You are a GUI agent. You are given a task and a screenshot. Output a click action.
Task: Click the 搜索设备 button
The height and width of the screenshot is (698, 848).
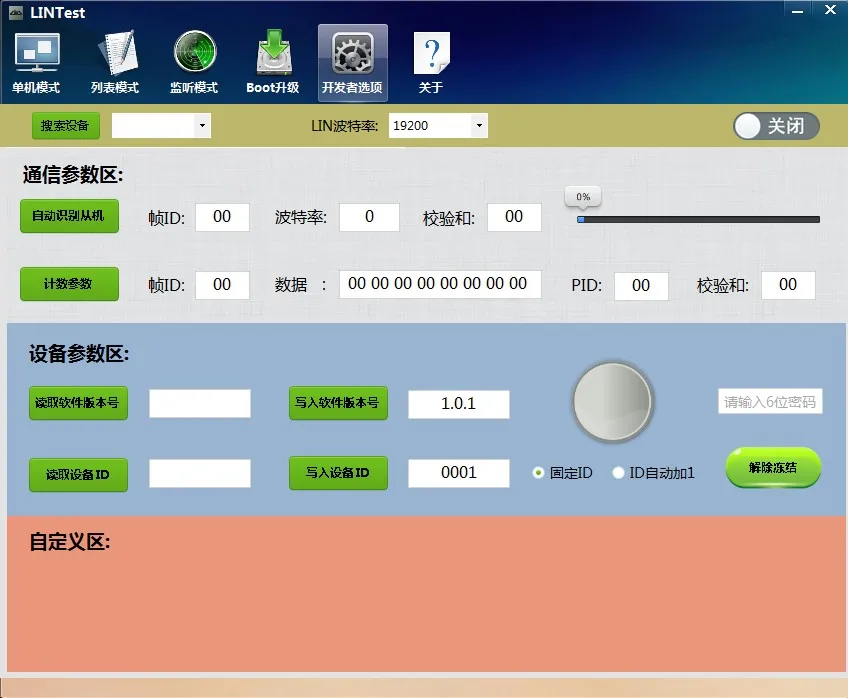pos(65,126)
